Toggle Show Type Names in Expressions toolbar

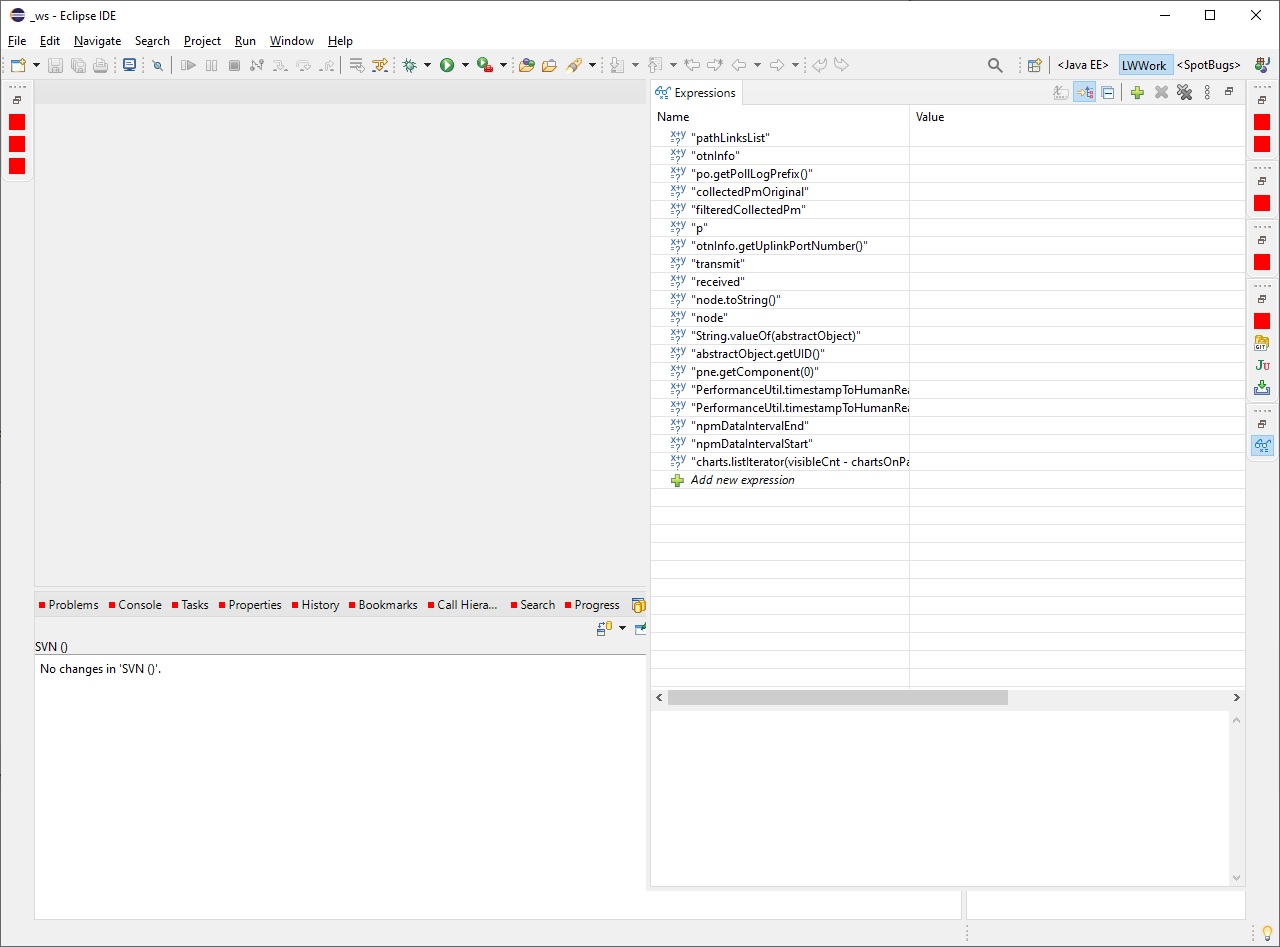[1061, 93]
